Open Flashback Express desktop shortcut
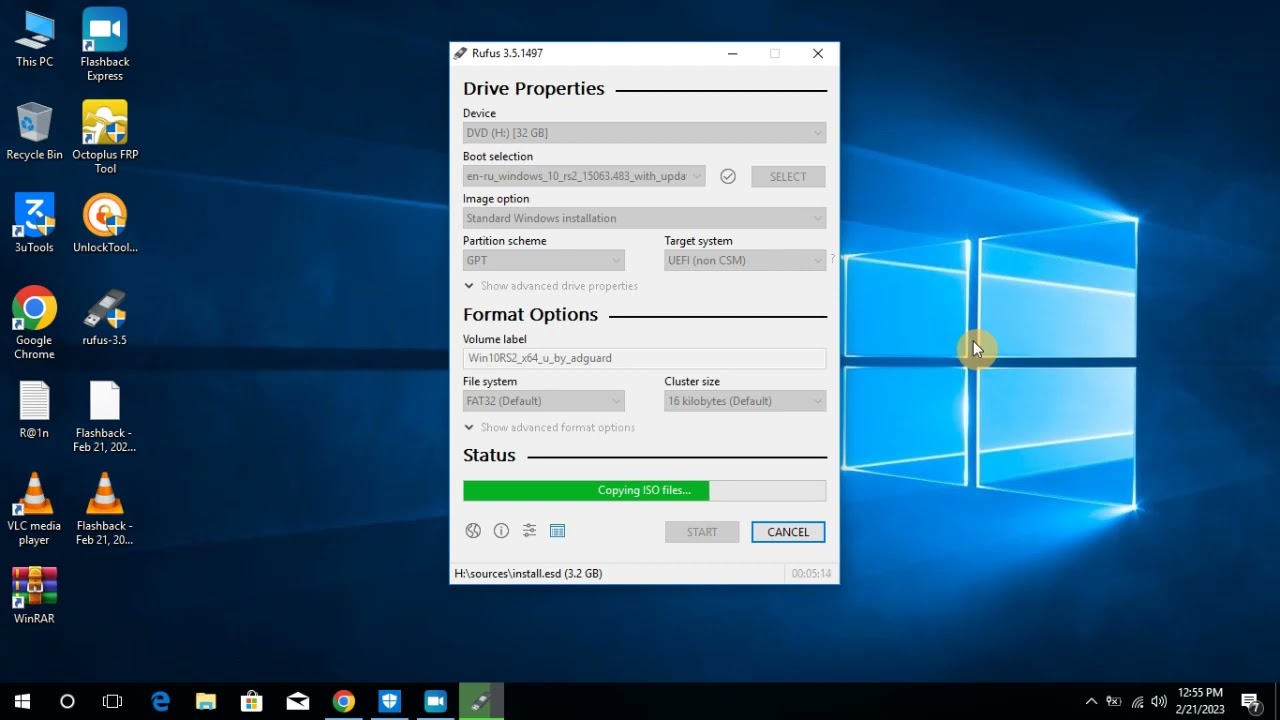 (x=105, y=45)
